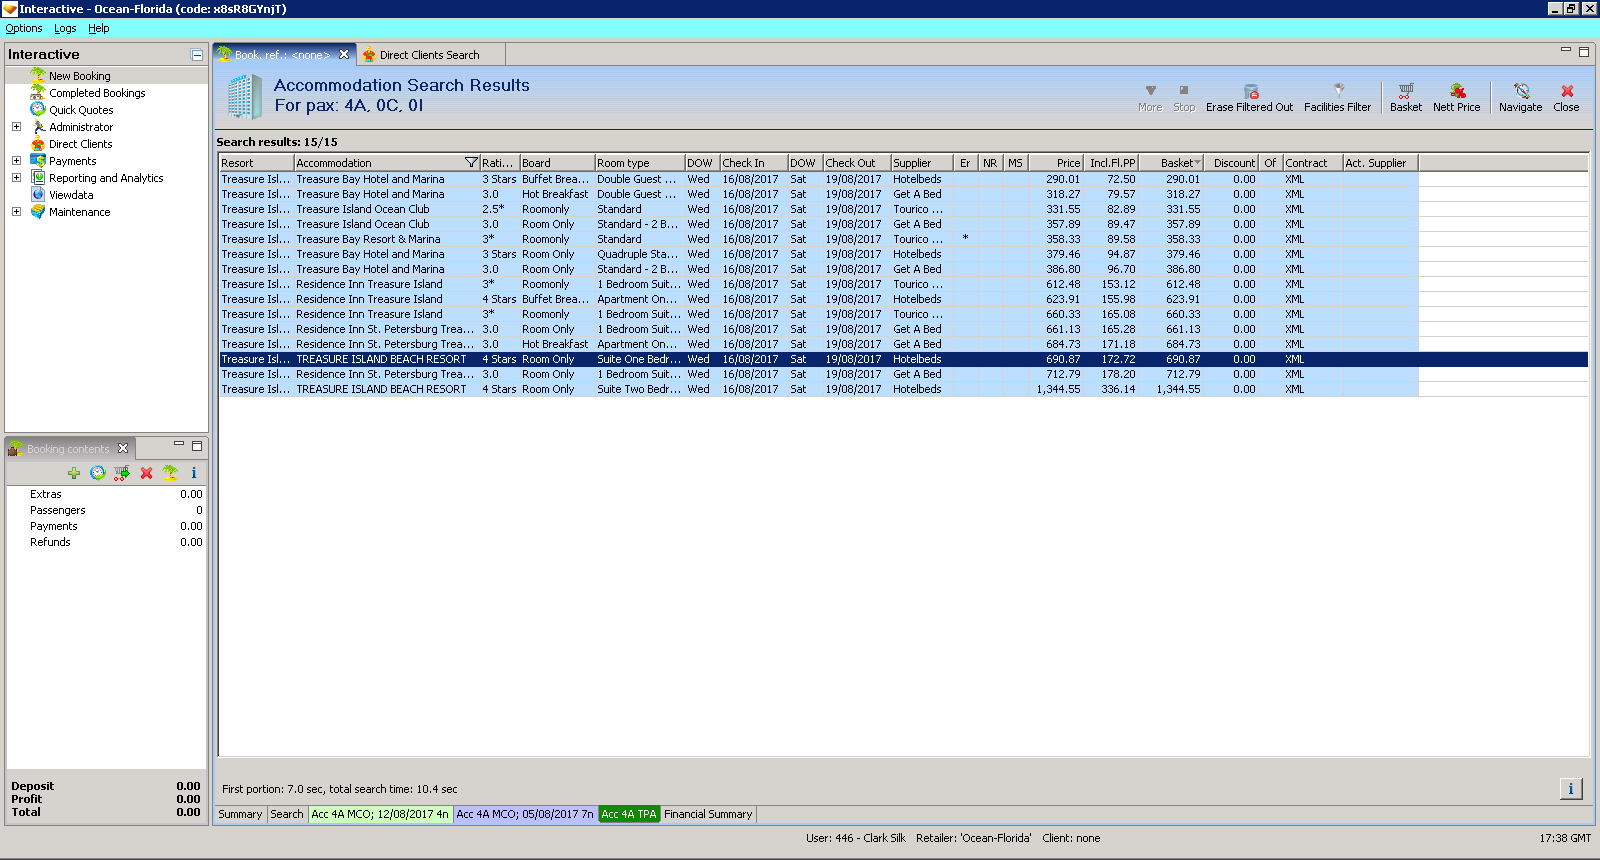Open Completed Bookings in the sidebar

(97, 93)
